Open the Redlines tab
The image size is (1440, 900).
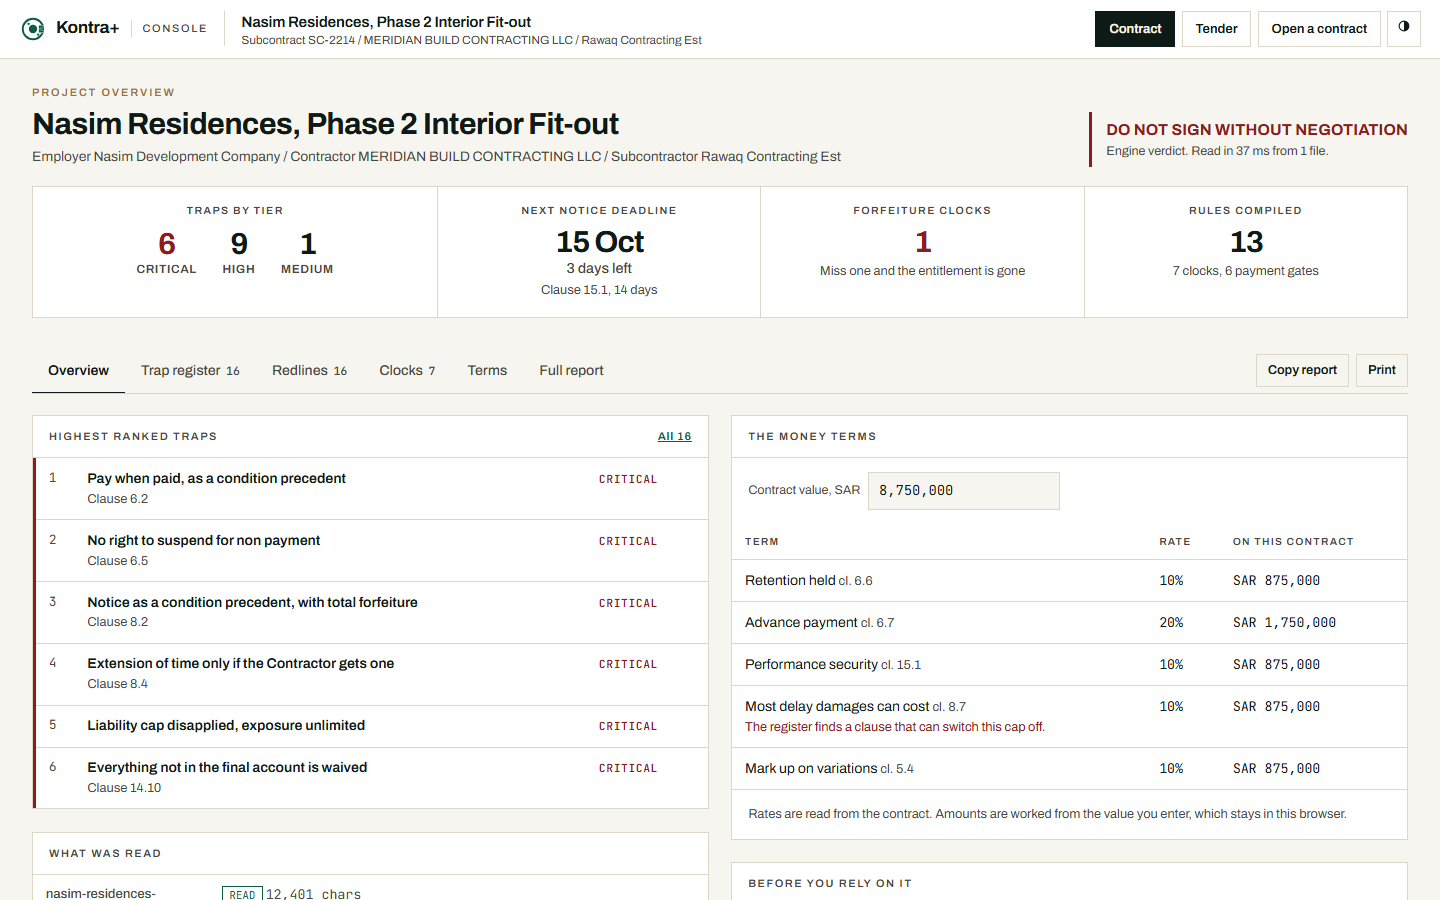pos(309,371)
